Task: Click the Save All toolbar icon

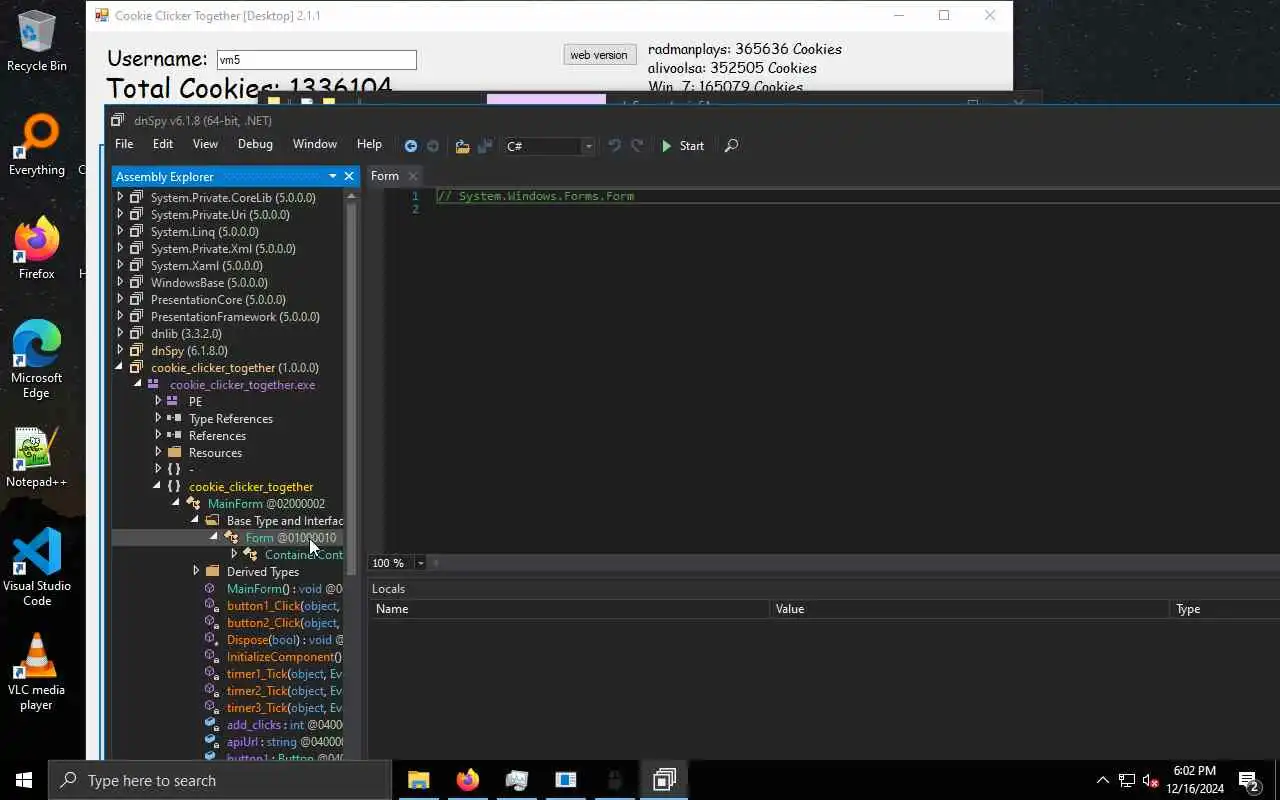Action: click(x=485, y=146)
